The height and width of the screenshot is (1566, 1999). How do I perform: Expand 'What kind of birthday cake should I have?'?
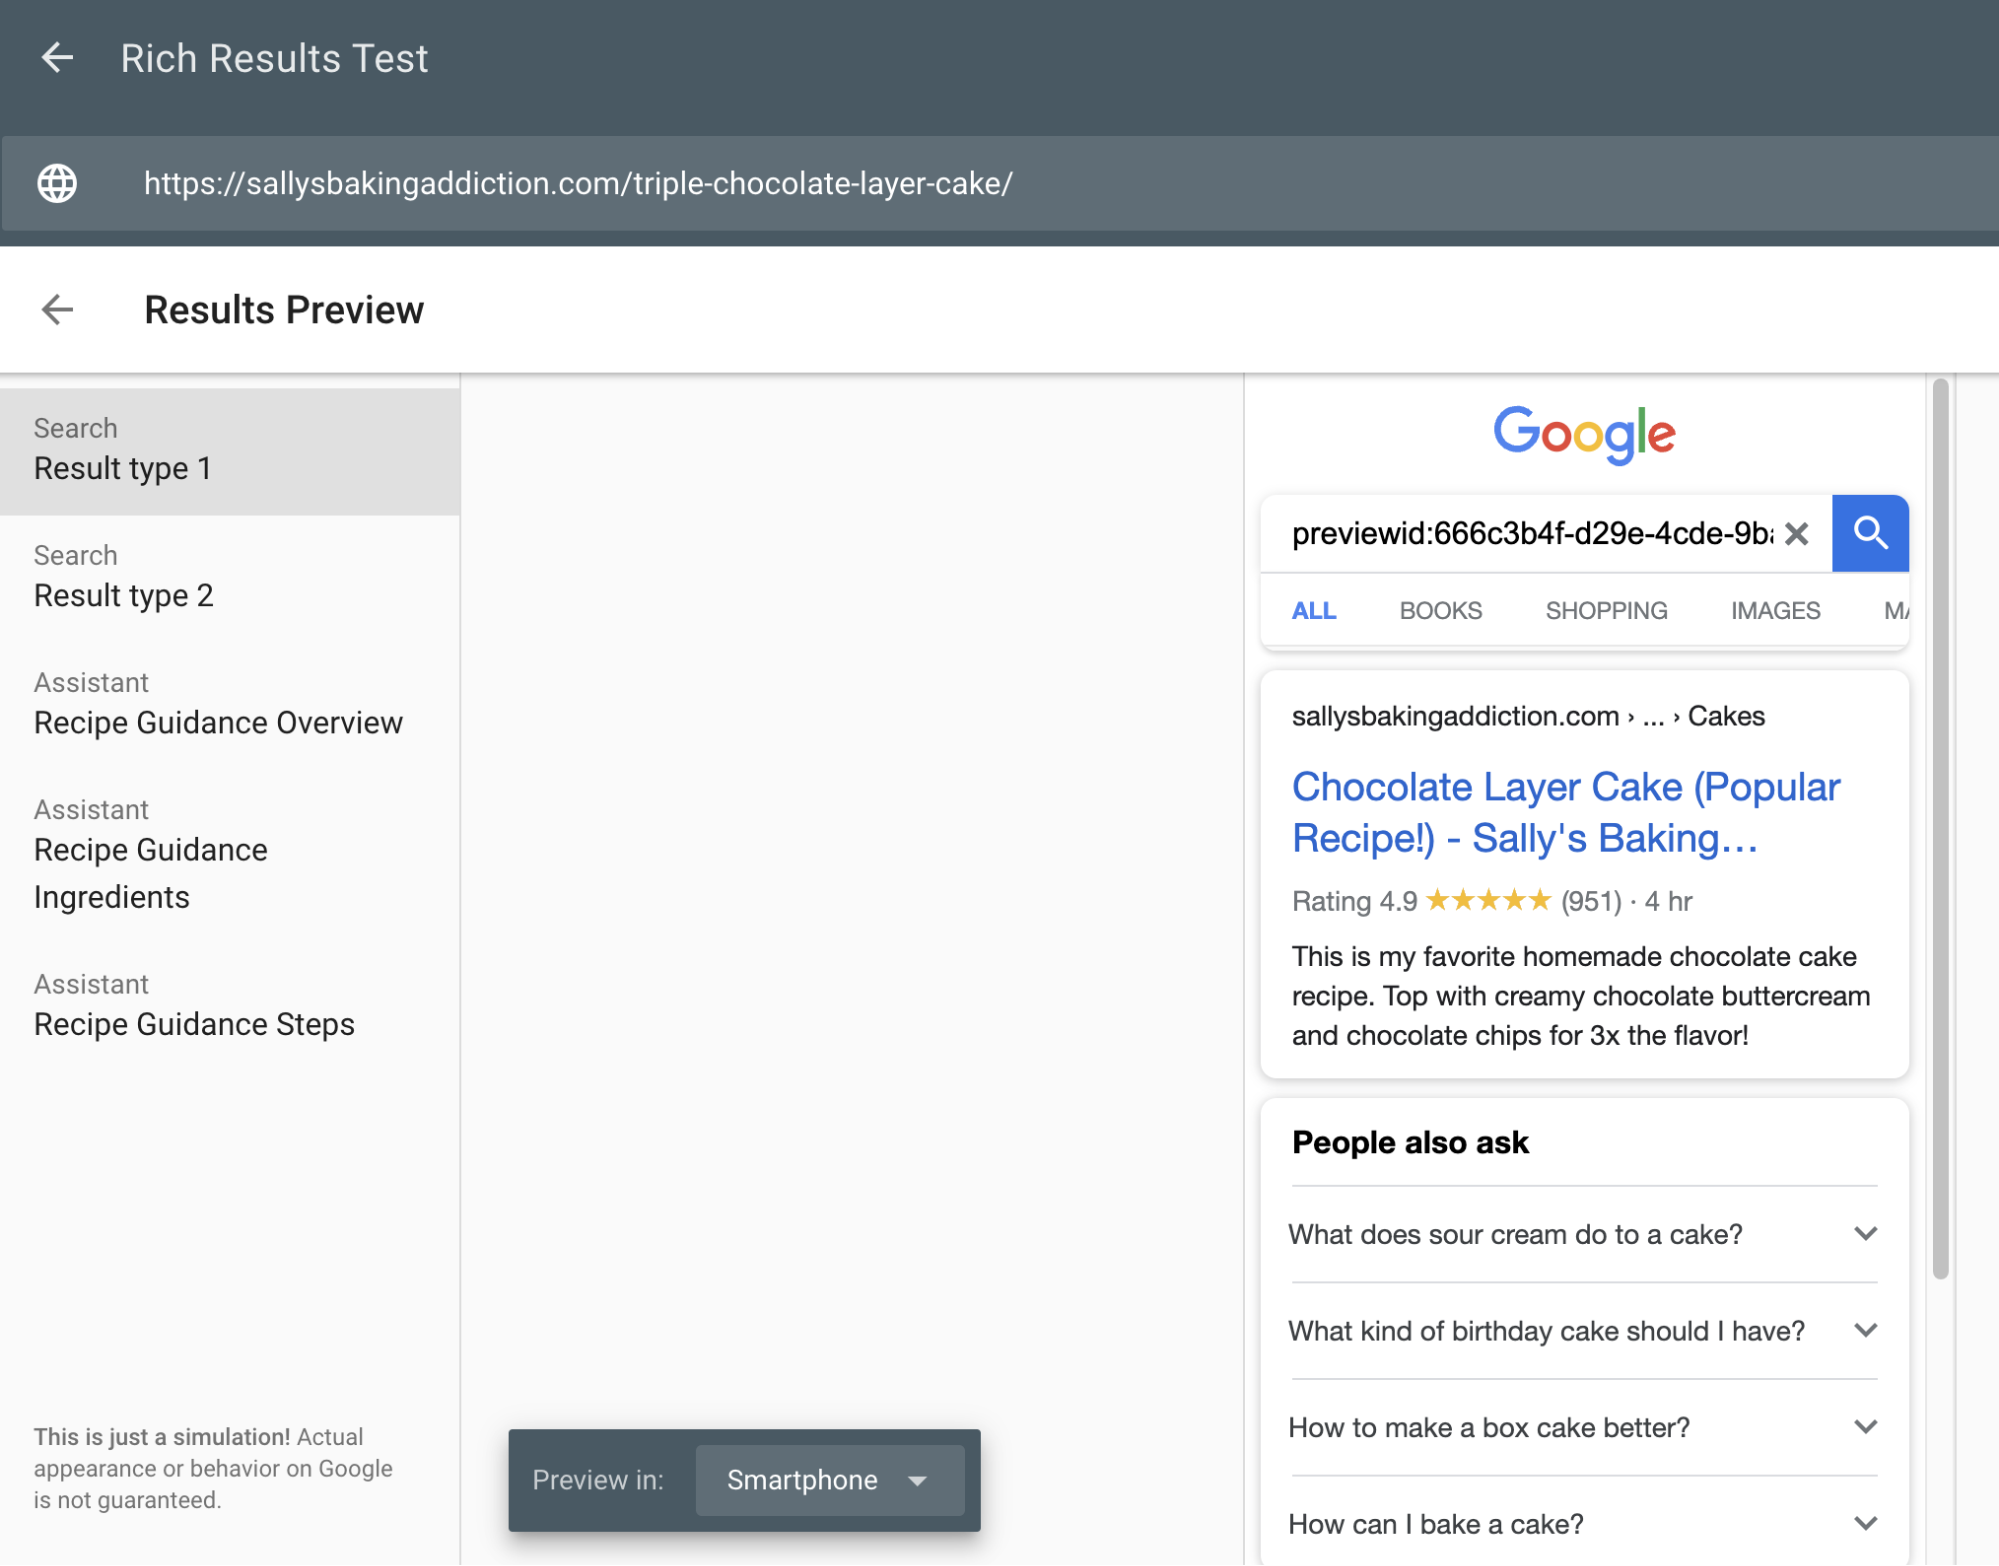[1584, 1331]
